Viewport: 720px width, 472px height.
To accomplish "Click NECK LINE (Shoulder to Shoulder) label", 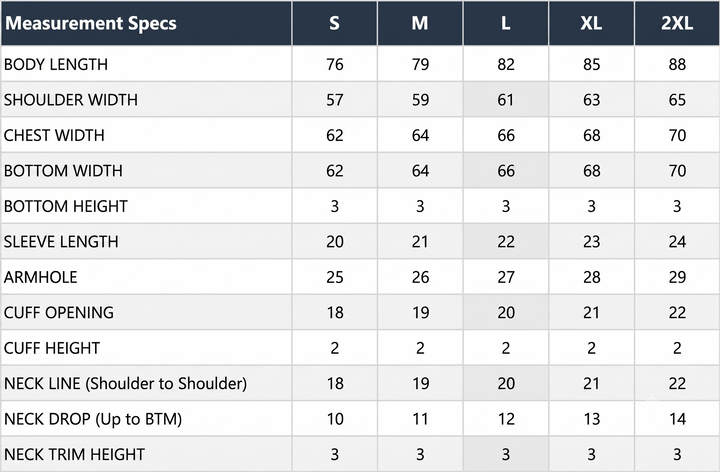I will [125, 383].
